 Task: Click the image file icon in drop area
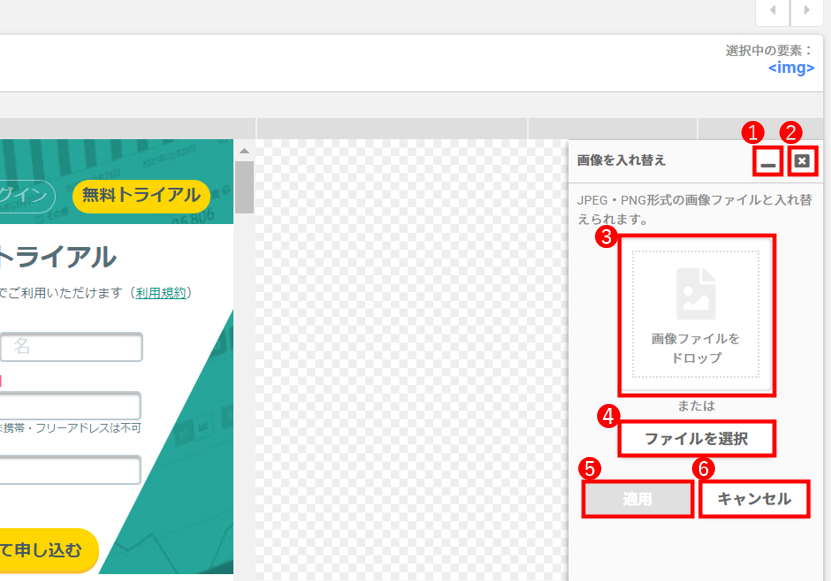click(x=696, y=293)
